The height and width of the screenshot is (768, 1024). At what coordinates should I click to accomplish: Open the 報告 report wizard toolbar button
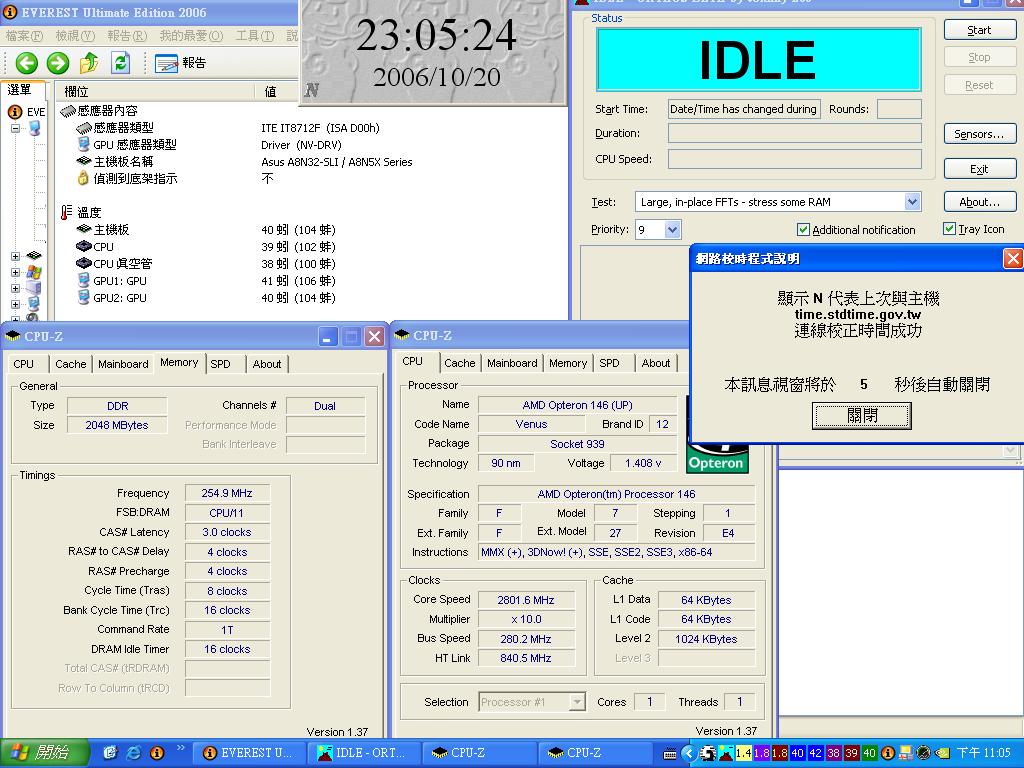[x=180, y=63]
